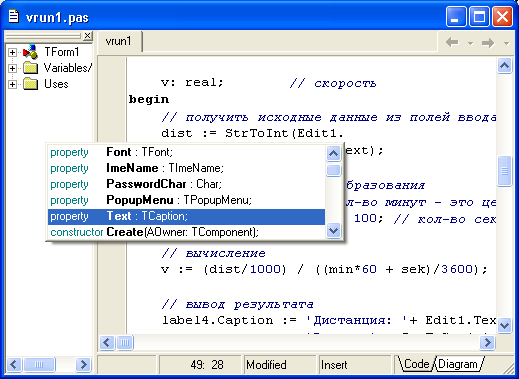Choose the Create constructor suggestion

tap(186, 232)
